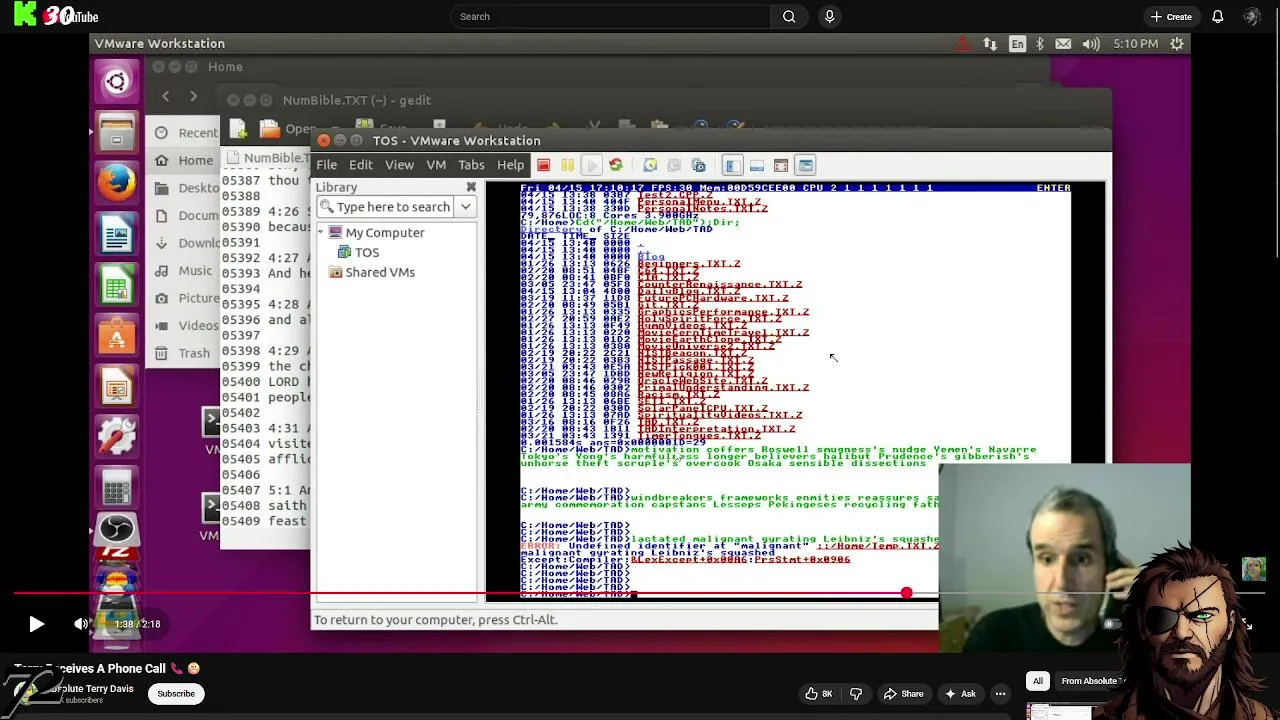Open the Edit menu in VMware
1280x720 pixels.
click(x=361, y=165)
